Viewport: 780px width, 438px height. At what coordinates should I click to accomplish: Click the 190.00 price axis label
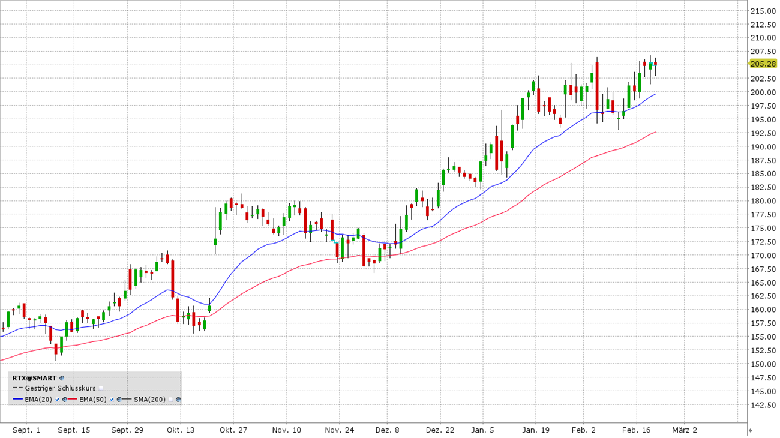click(x=764, y=146)
